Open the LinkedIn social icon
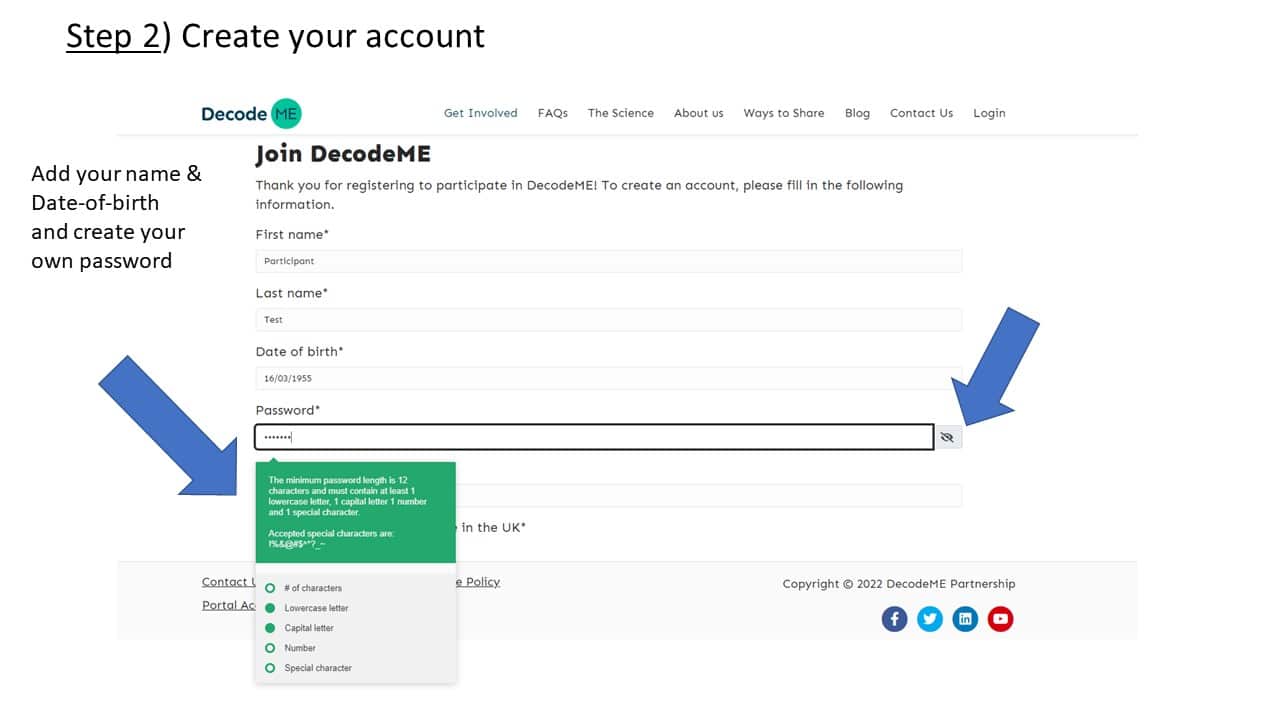The image size is (1280, 720). (x=965, y=619)
